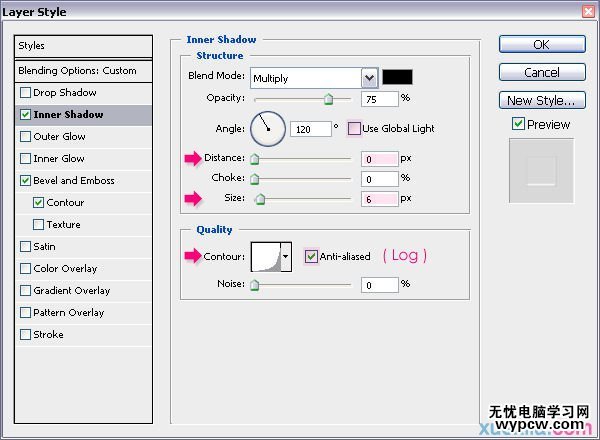
Task: Expand the Contour picker arrow
Action: click(x=286, y=257)
